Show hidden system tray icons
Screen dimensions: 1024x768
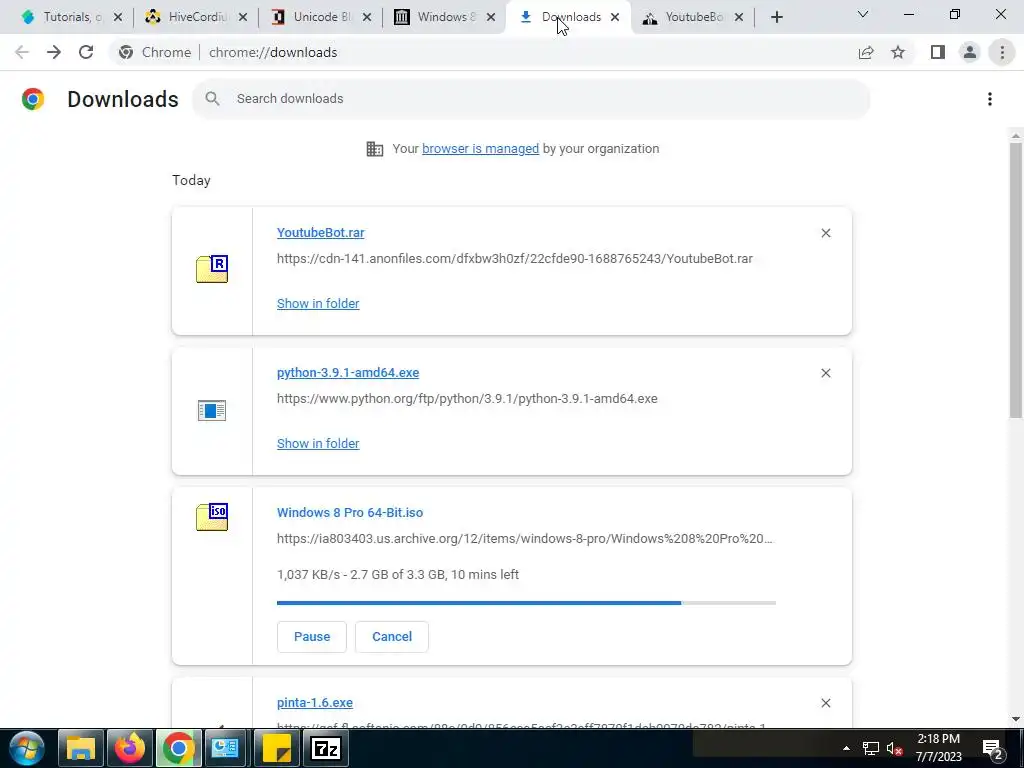(x=846, y=748)
